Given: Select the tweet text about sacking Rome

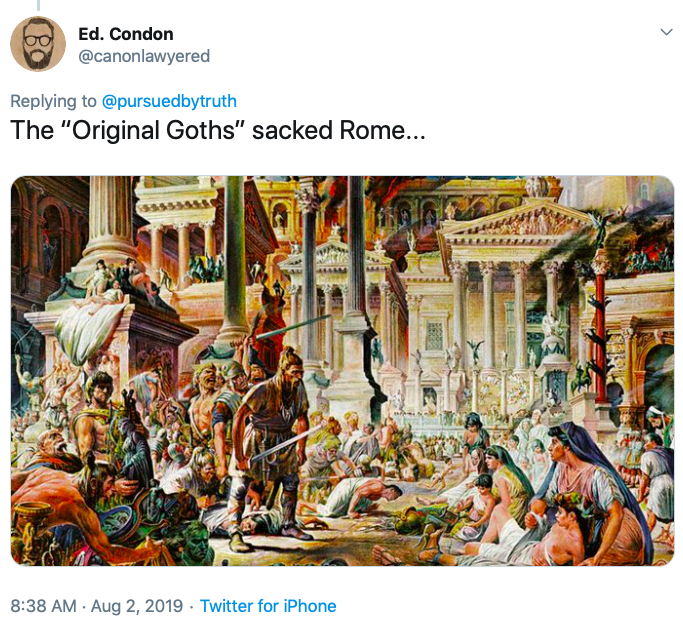Looking at the screenshot, I should point(218,131).
